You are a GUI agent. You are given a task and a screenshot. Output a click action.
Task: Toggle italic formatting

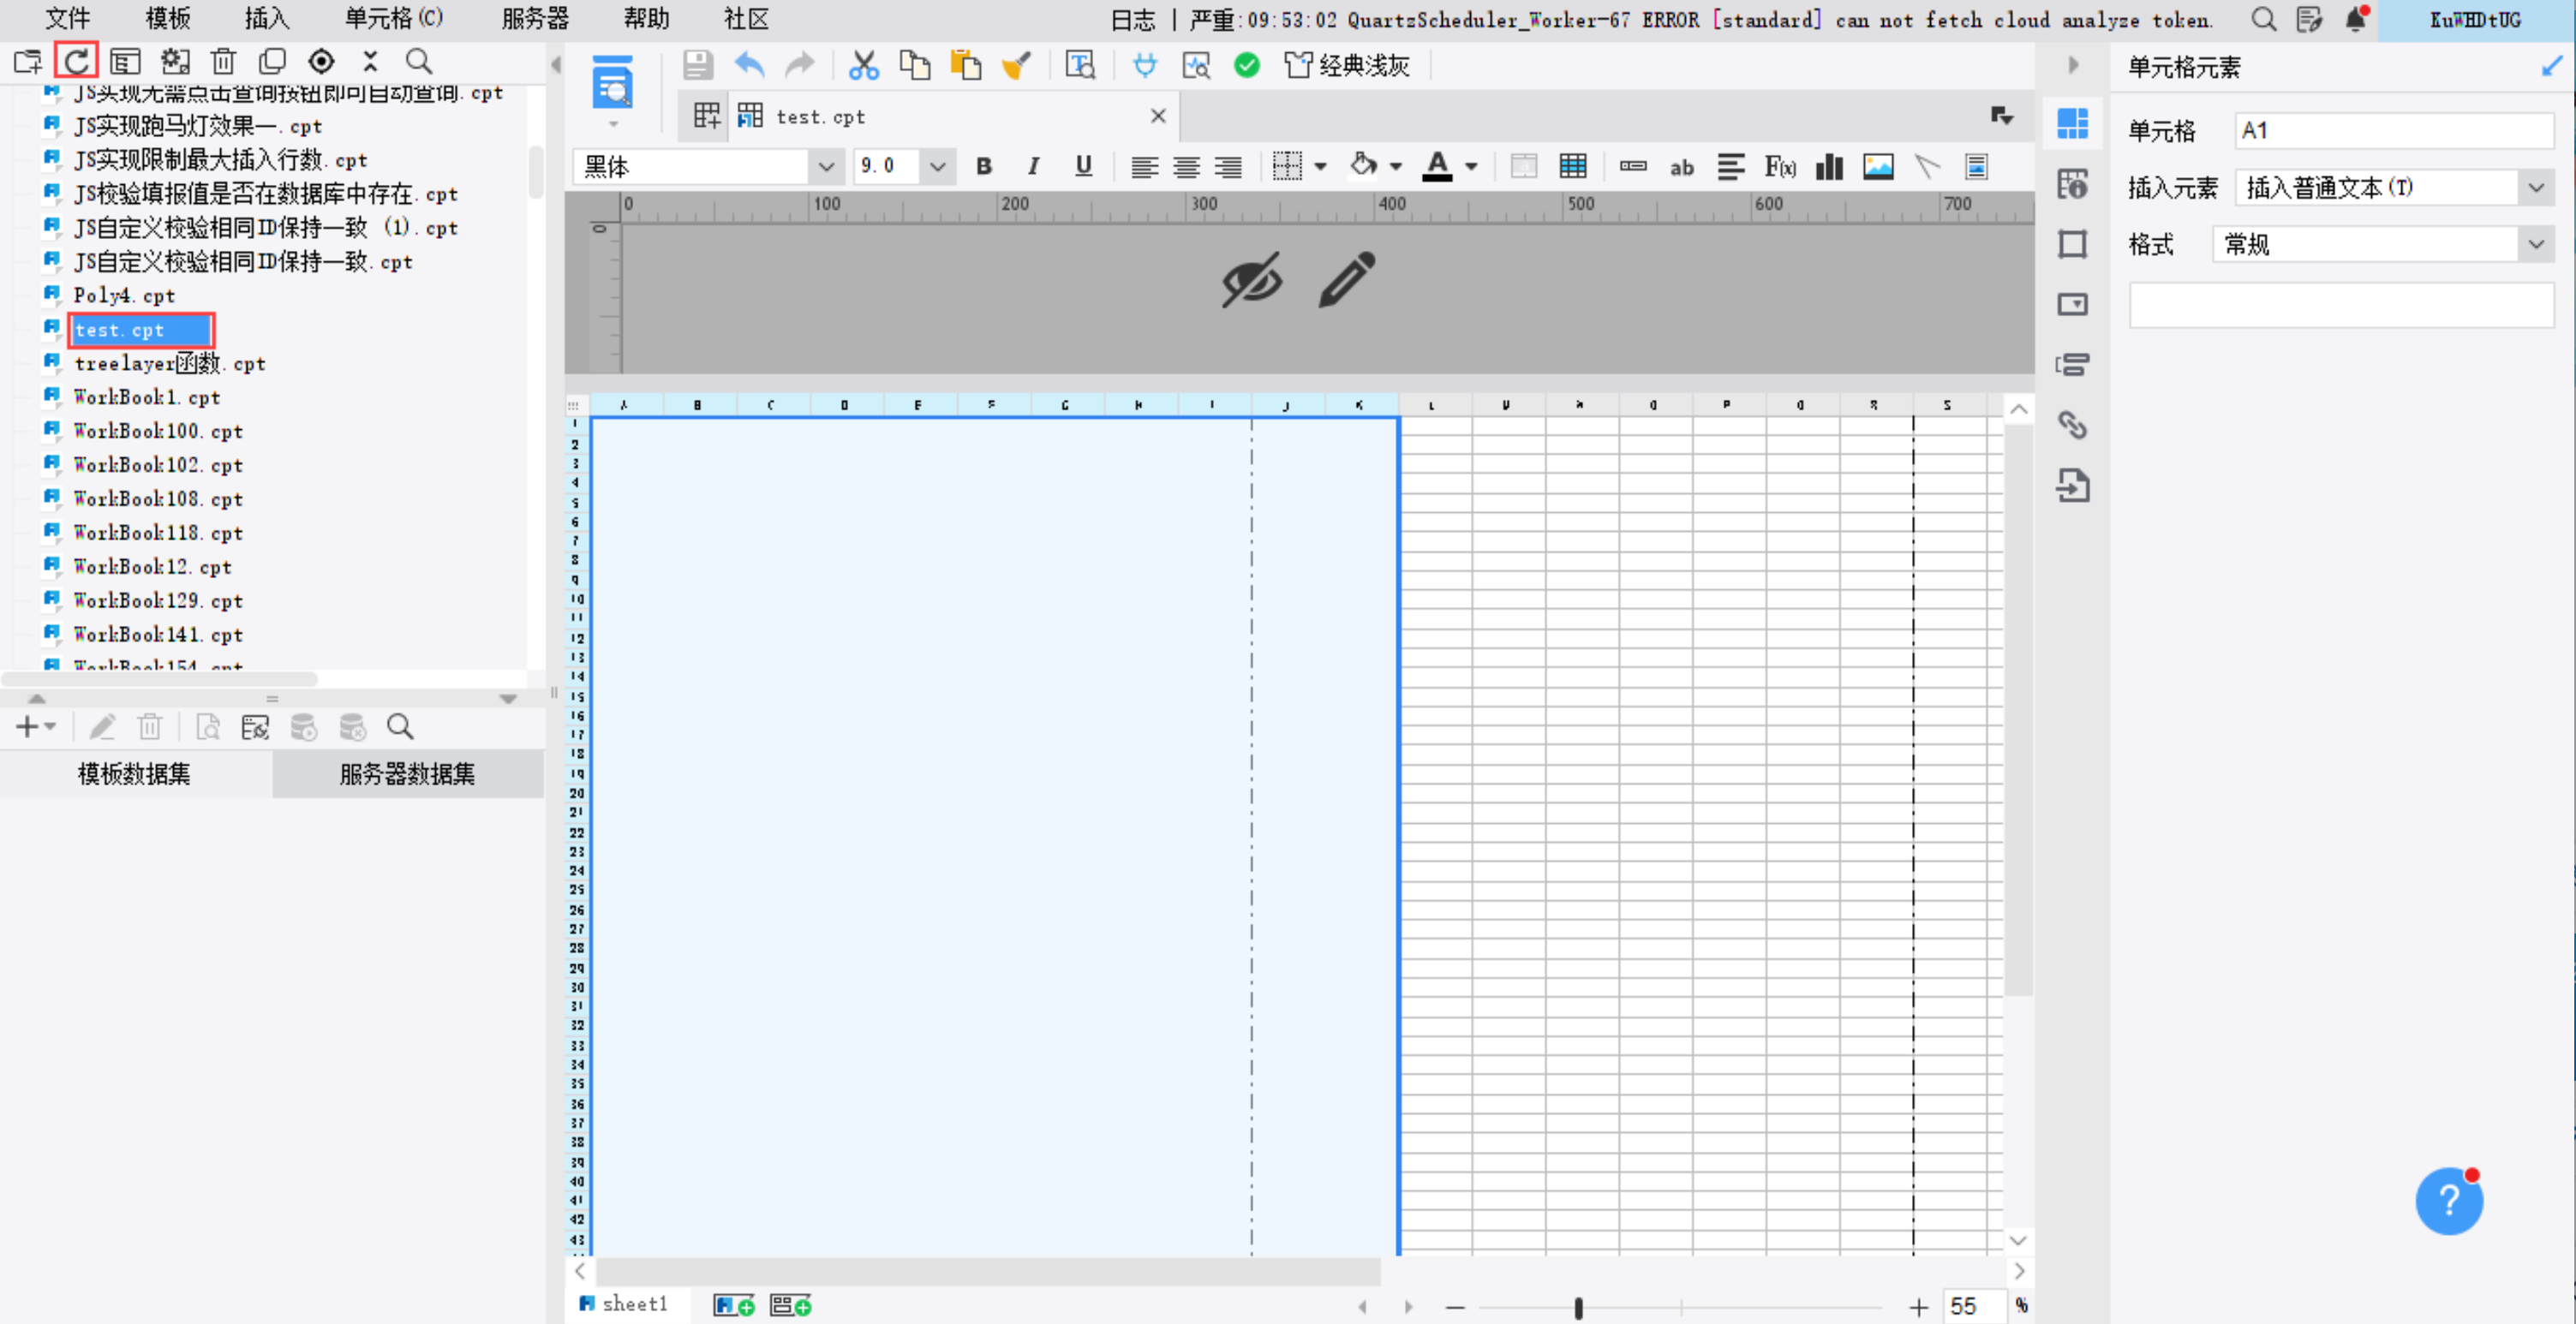pyautogui.click(x=1033, y=167)
